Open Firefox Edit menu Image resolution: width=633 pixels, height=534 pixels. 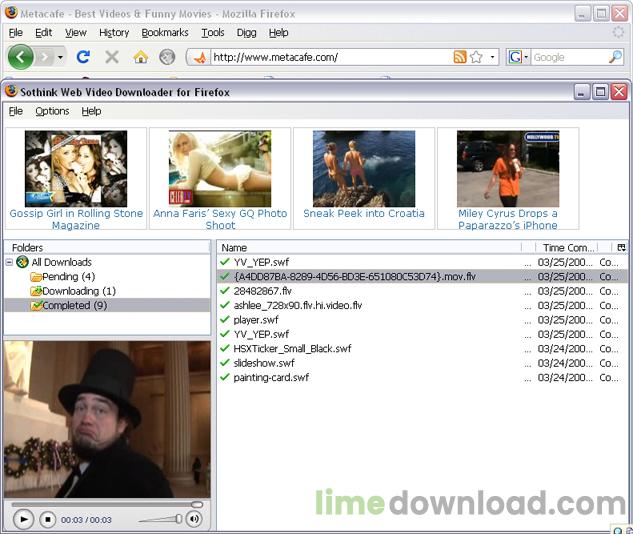click(x=43, y=33)
